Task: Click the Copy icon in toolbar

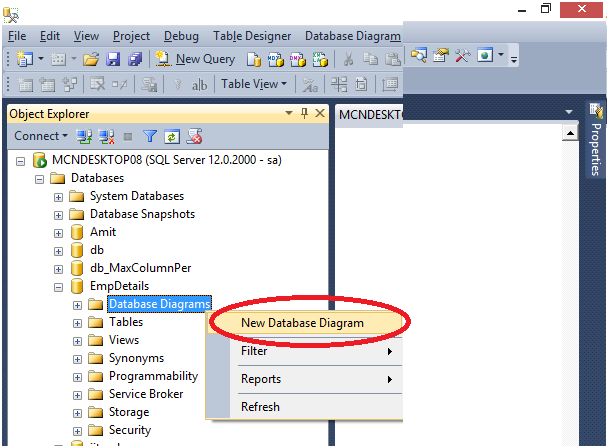Action: (x=370, y=59)
